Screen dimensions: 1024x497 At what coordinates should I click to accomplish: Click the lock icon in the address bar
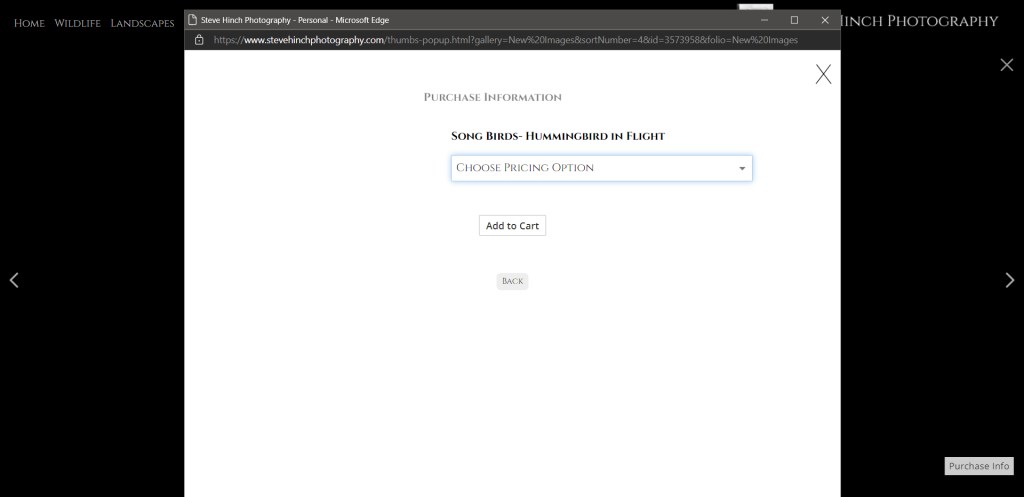(x=199, y=40)
